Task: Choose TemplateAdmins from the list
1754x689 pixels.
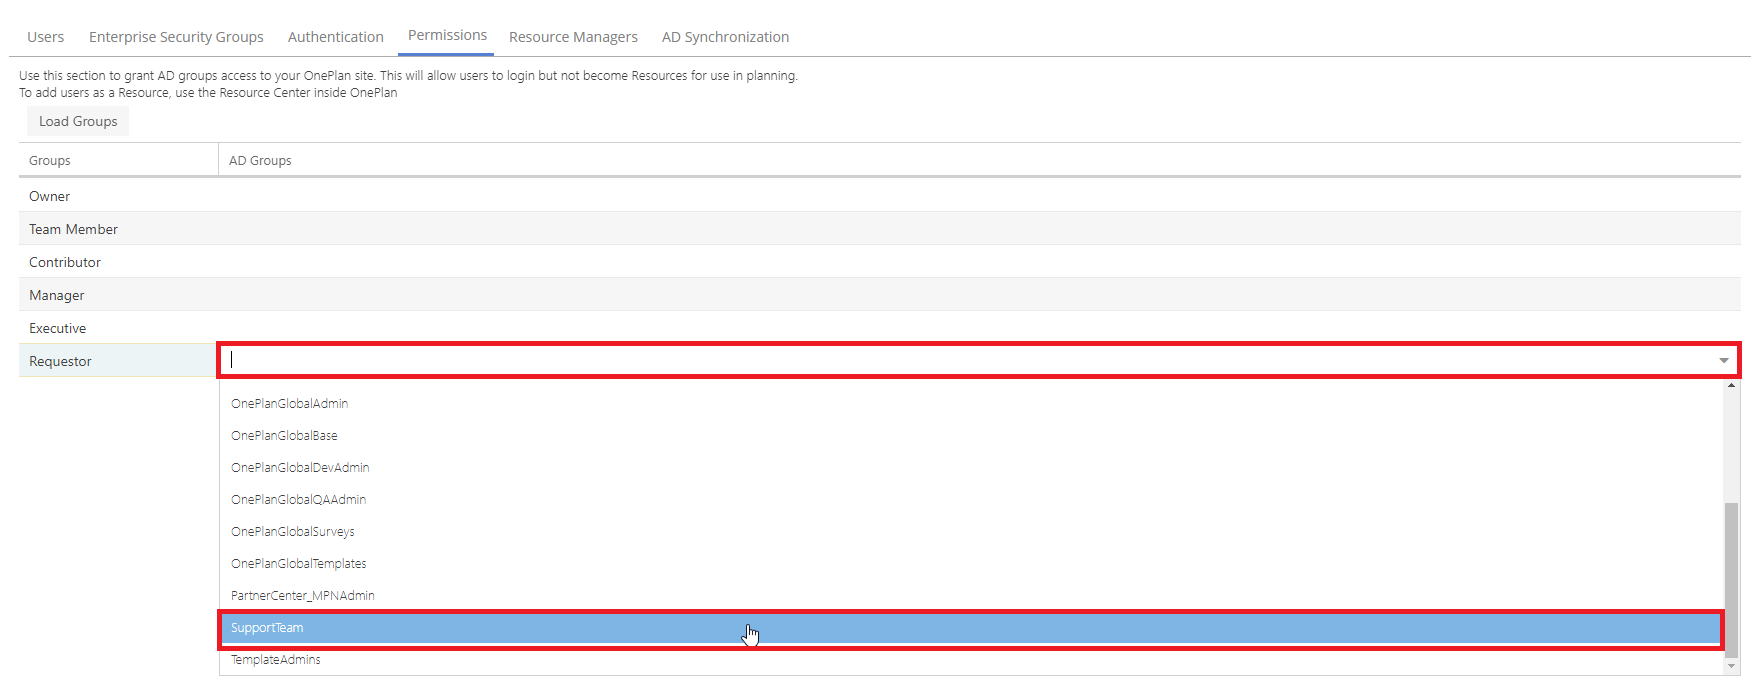Action: click(x=972, y=660)
